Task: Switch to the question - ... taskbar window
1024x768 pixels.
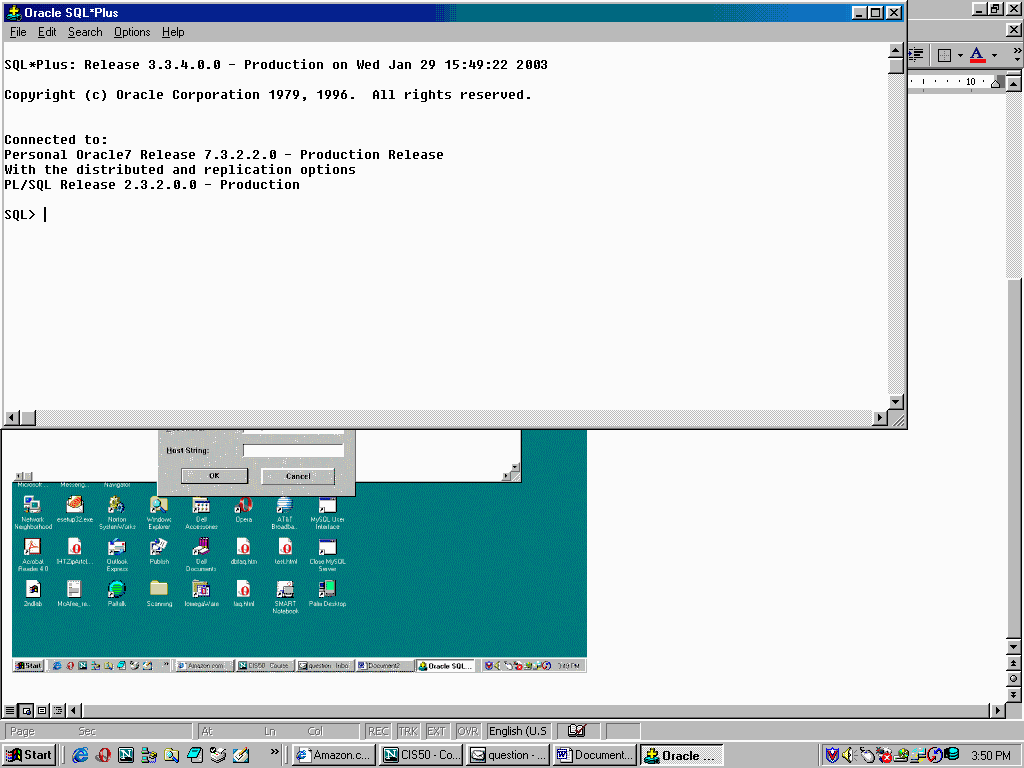Action: [x=509, y=756]
